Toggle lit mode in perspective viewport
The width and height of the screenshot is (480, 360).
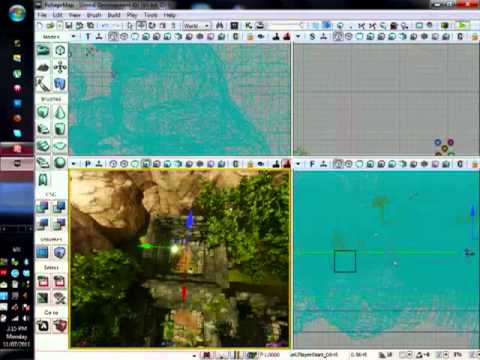tap(146, 164)
